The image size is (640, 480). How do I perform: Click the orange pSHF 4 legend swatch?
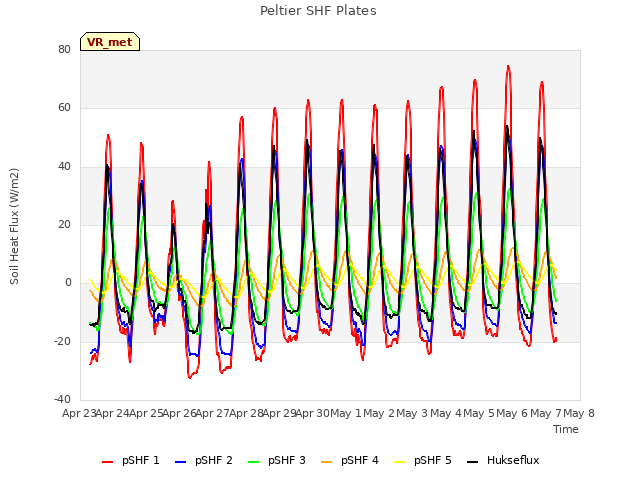327,462
